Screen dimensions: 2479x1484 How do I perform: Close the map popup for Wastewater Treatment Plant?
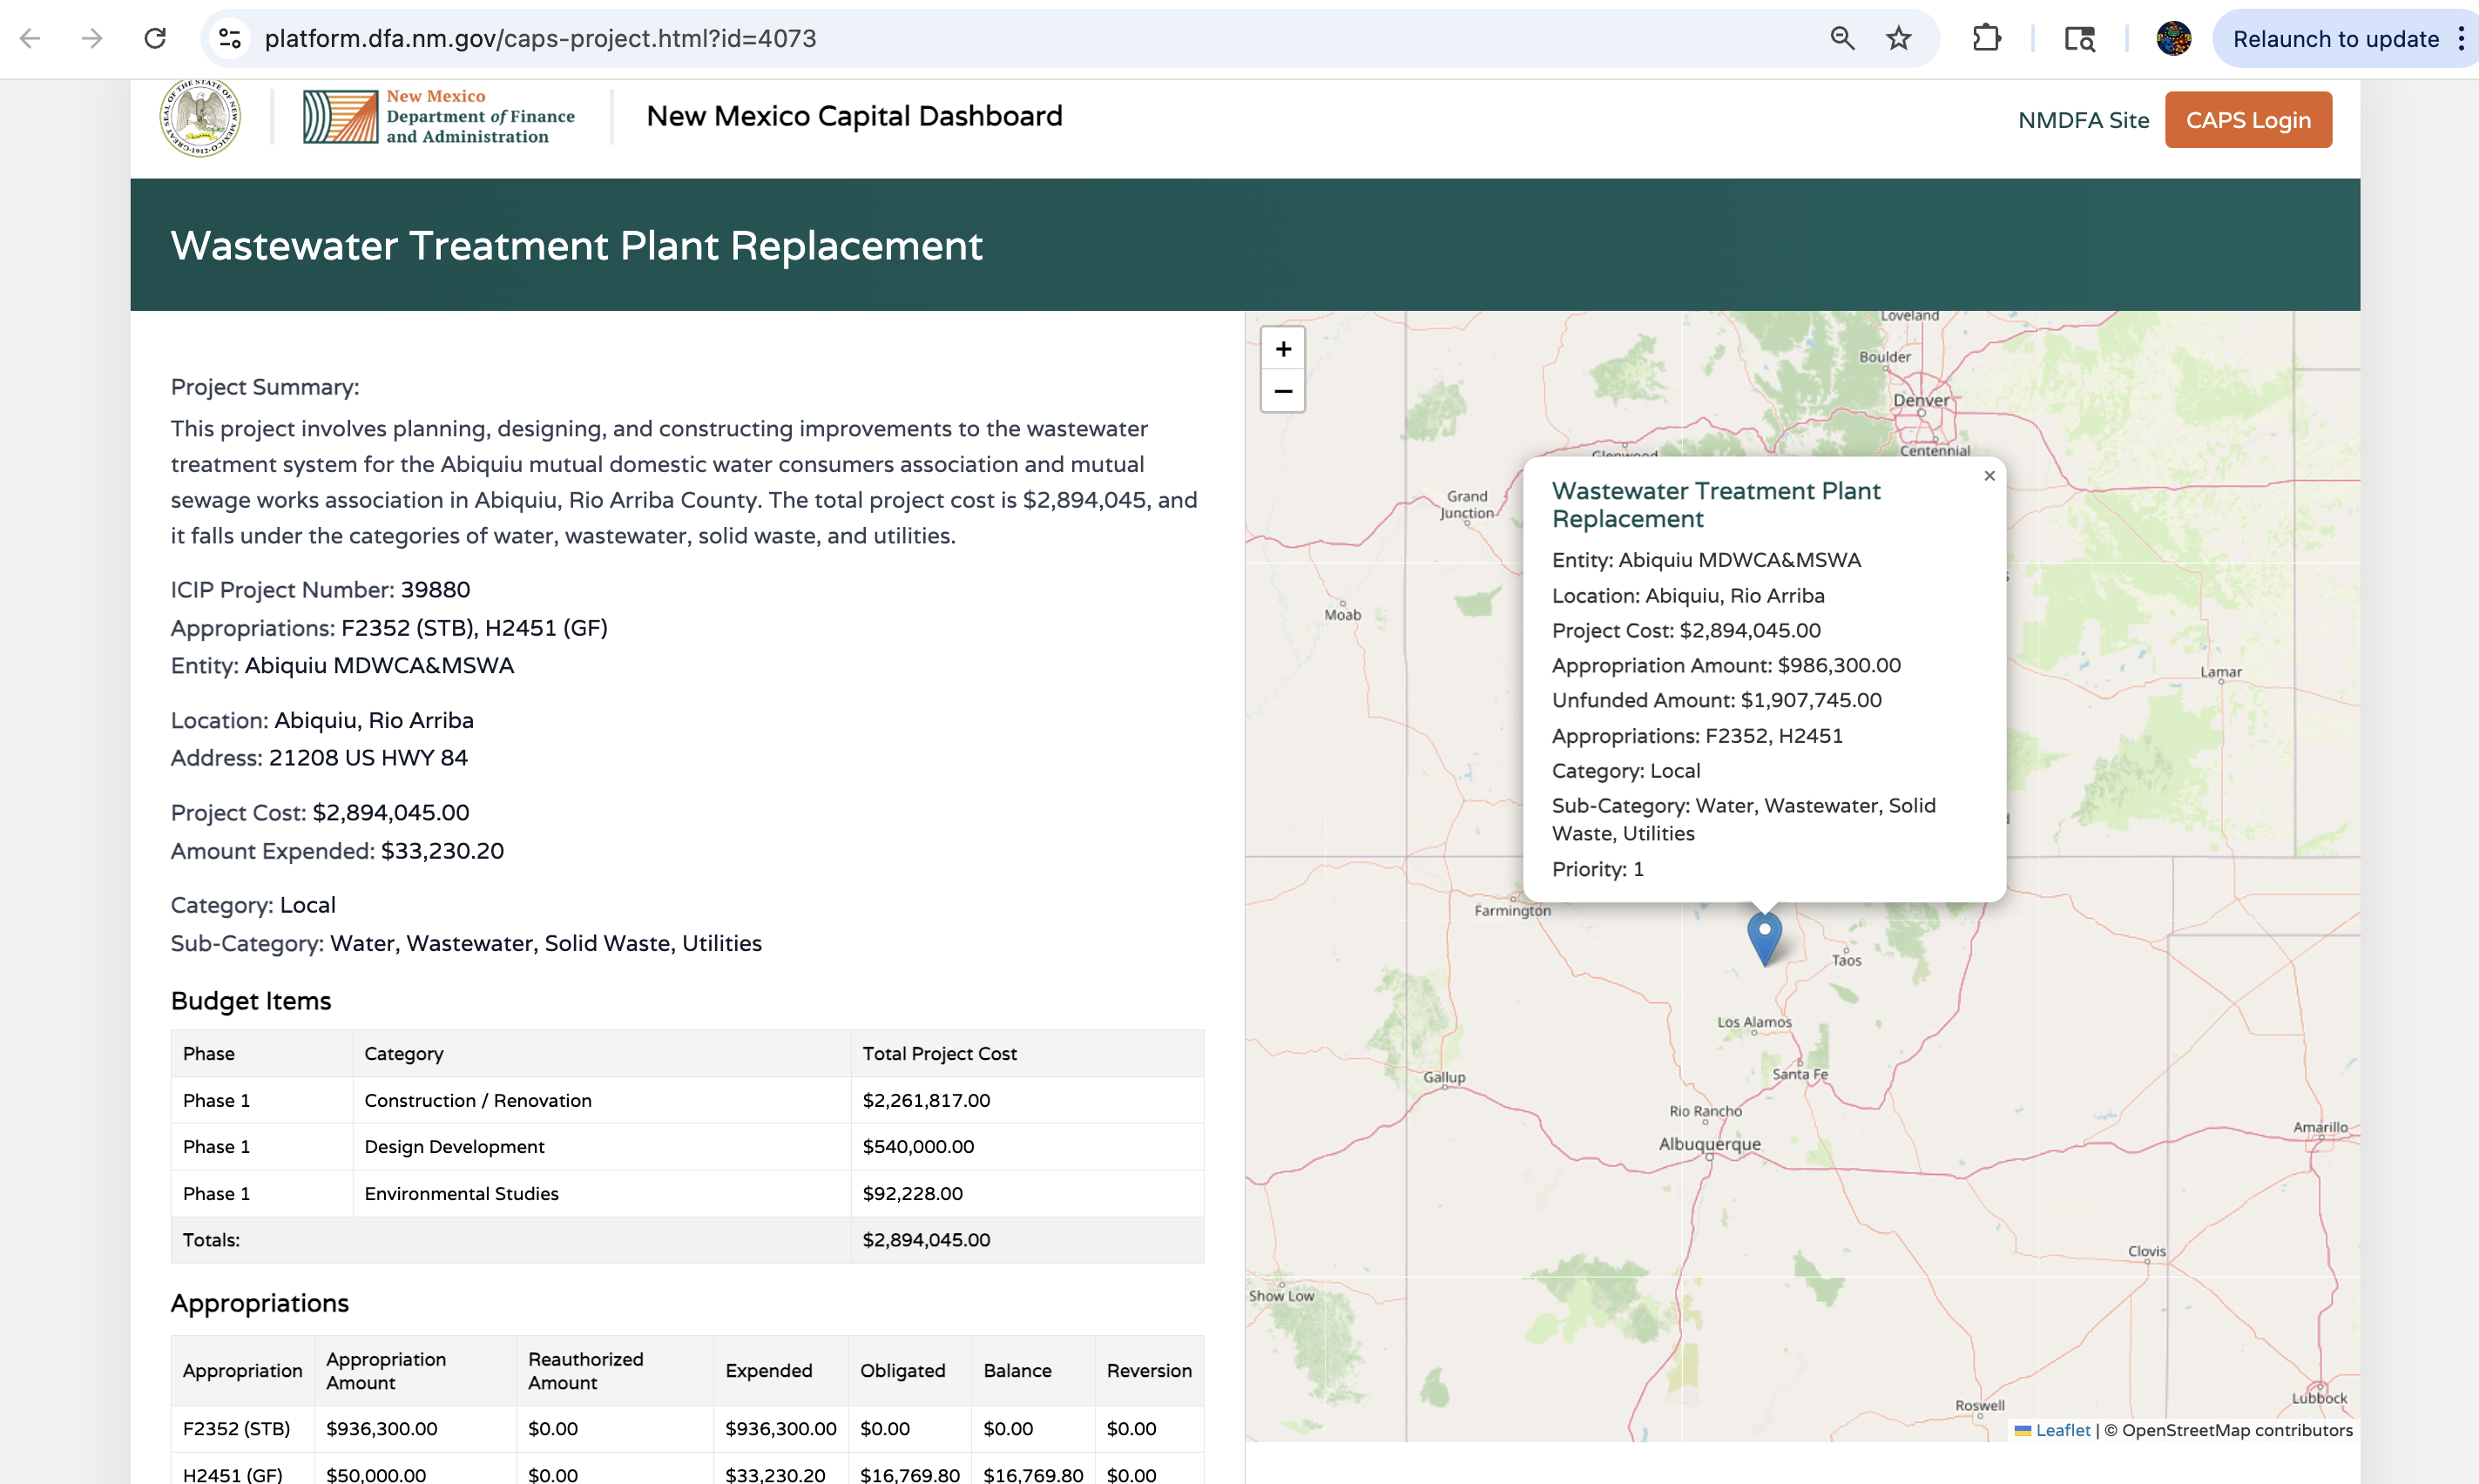pyautogui.click(x=1989, y=476)
